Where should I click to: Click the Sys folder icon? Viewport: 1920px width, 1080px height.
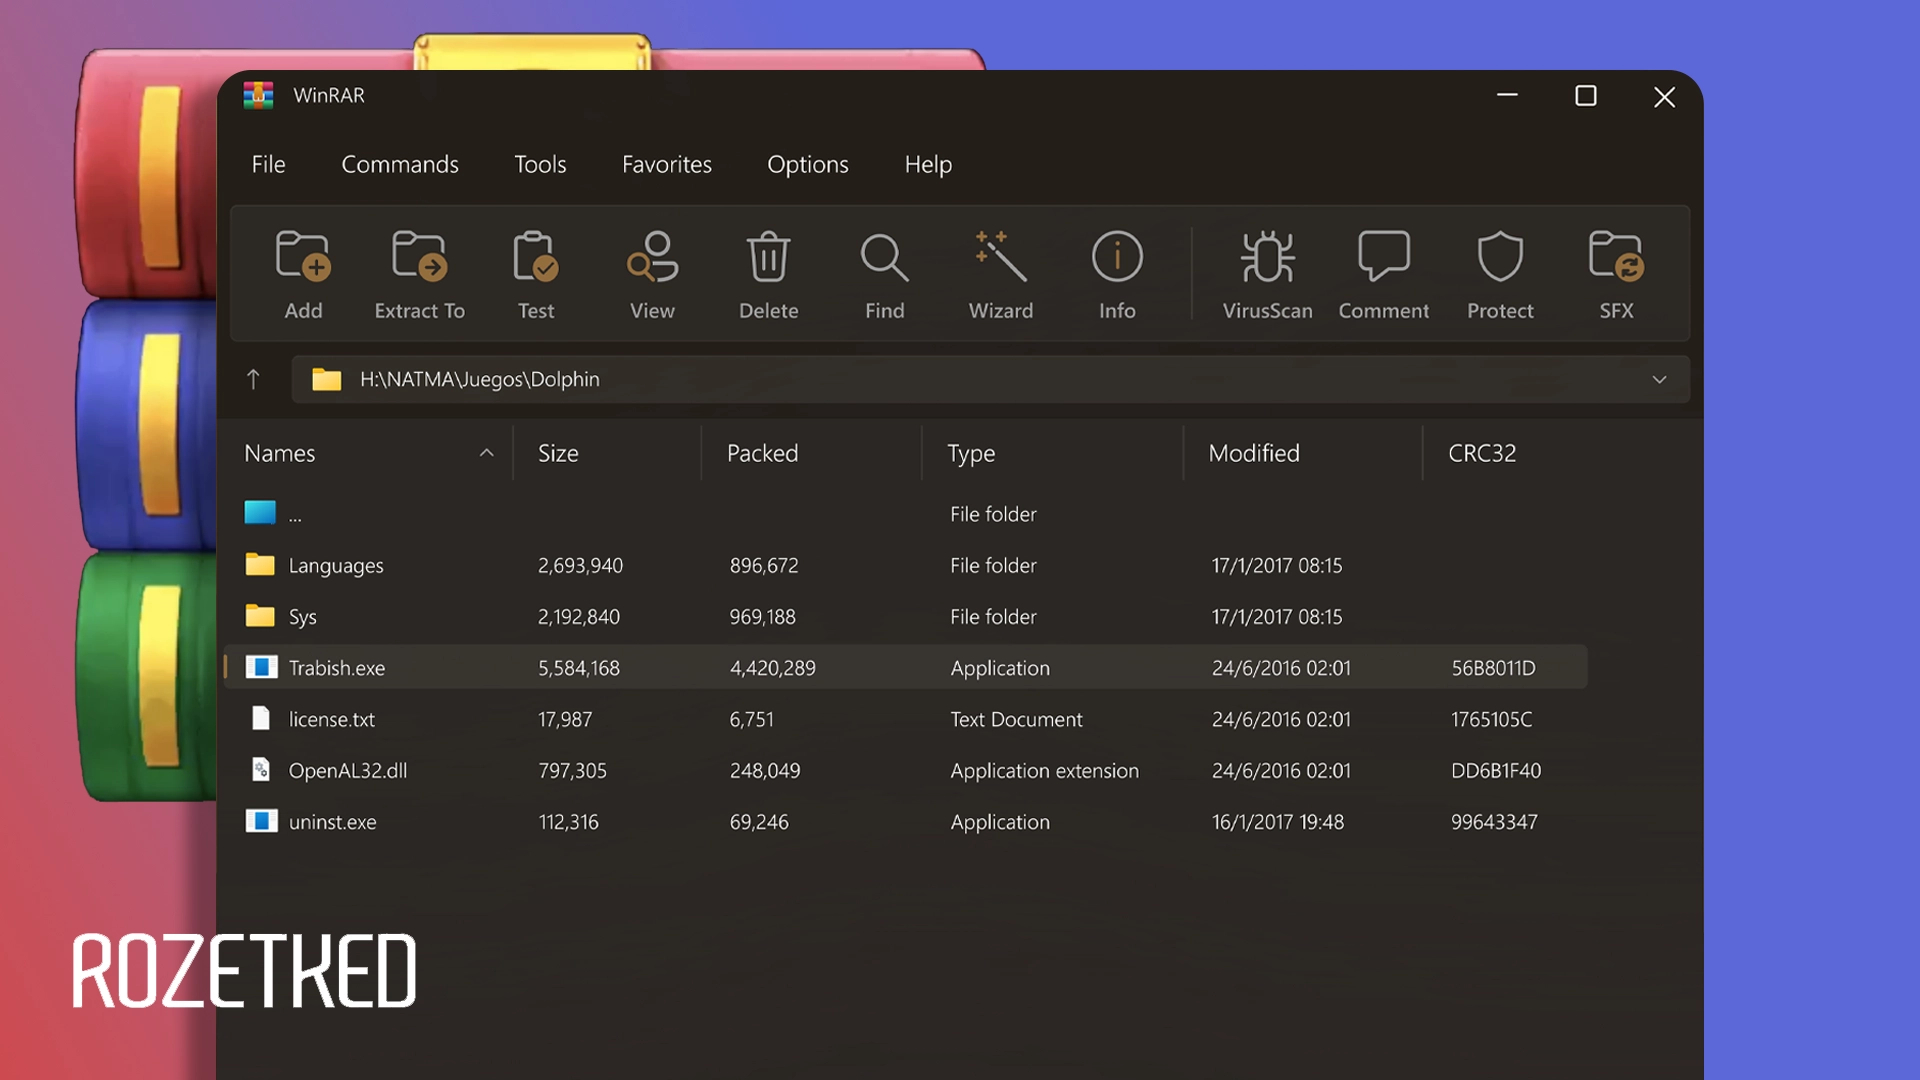click(260, 615)
